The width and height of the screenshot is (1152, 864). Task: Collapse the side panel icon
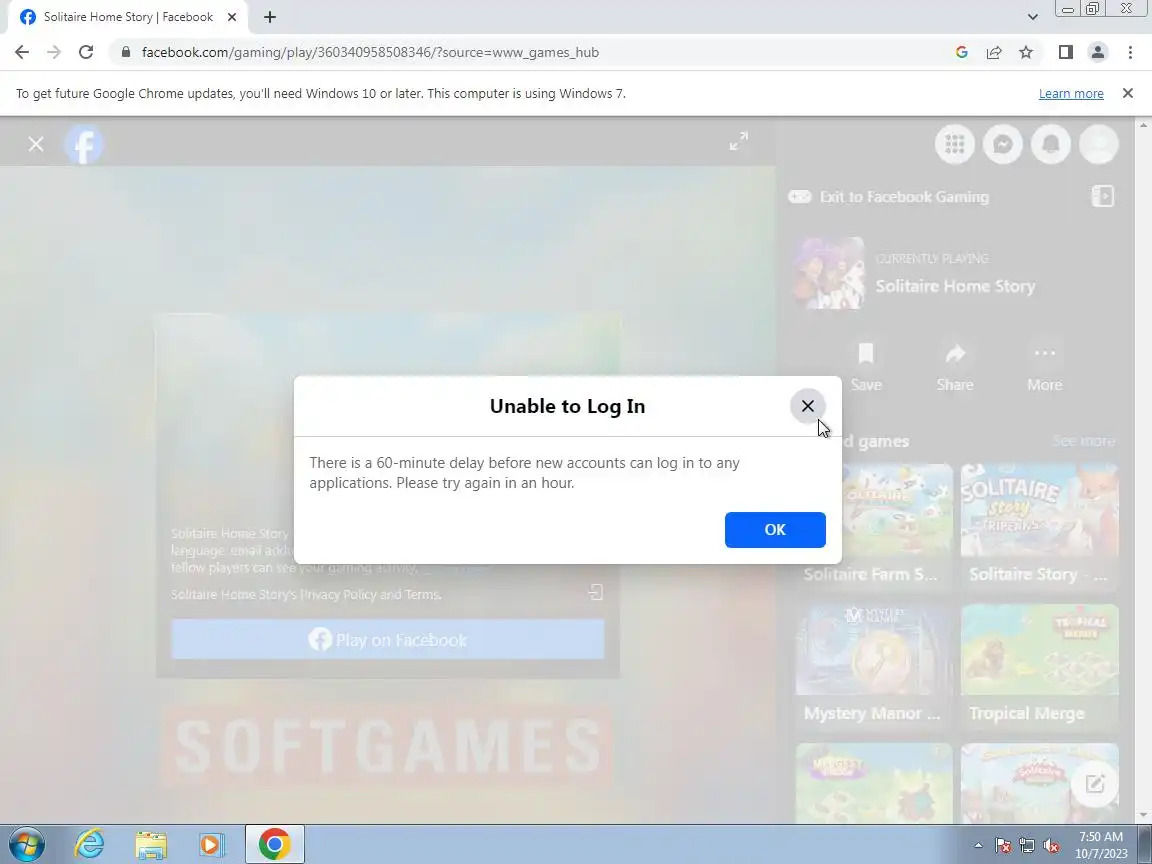pos(1103,196)
